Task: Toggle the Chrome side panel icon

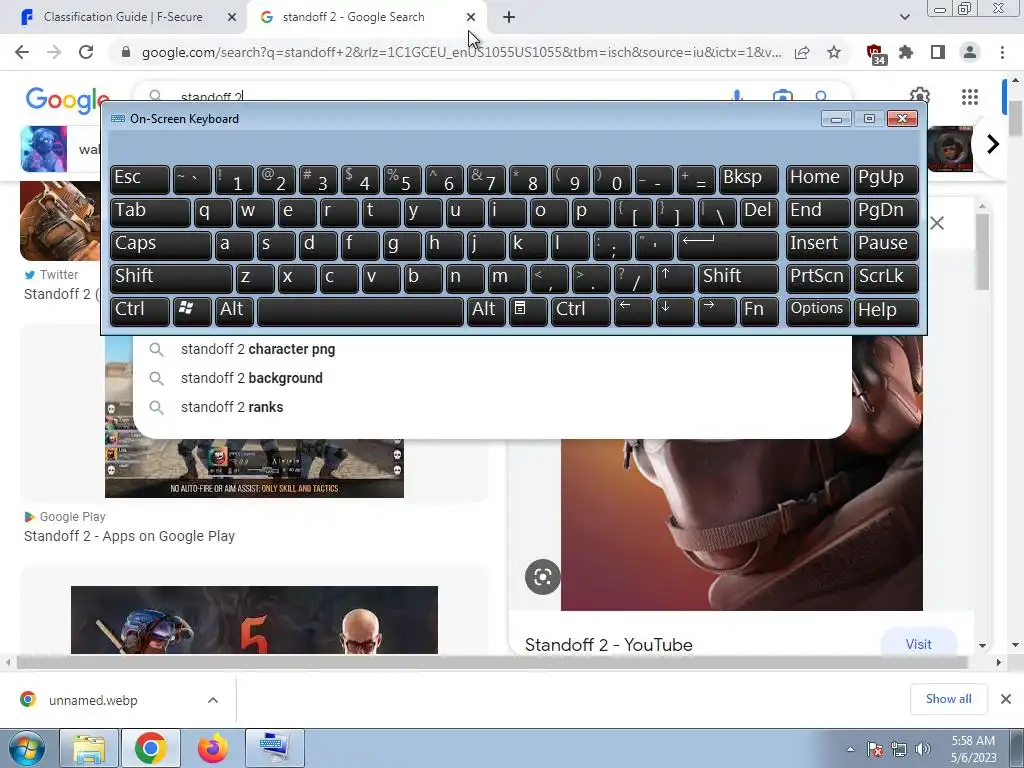Action: pyautogui.click(x=938, y=52)
